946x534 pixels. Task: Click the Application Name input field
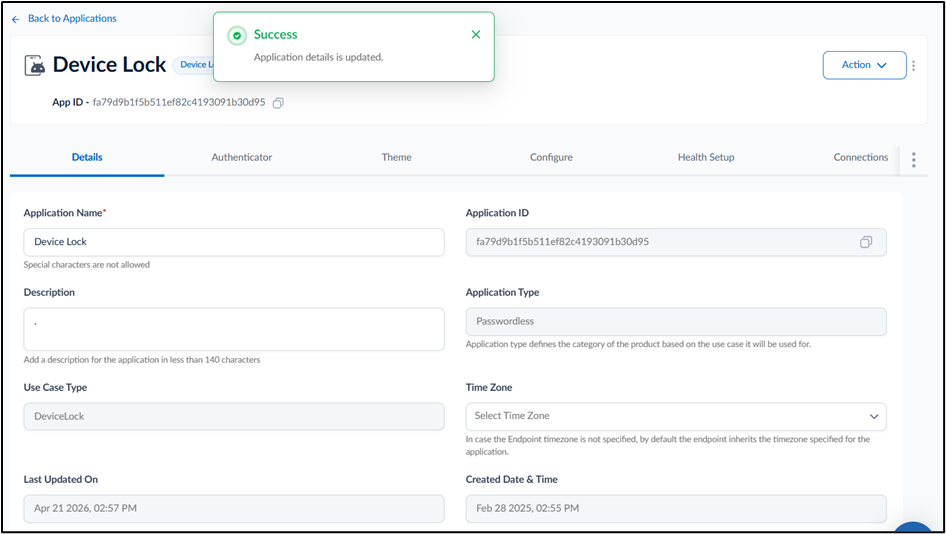tap(234, 242)
